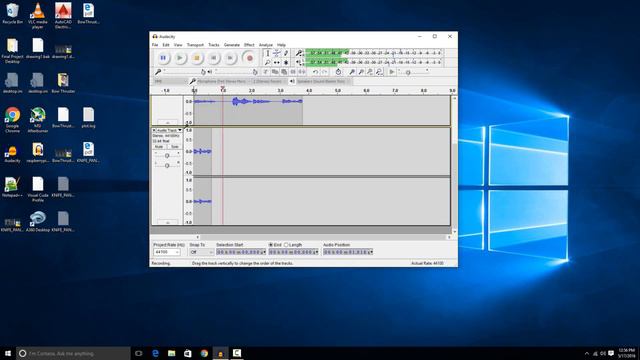The image size is (640, 360).
Task: Close the Audio Track with X button
Action: 154,130
